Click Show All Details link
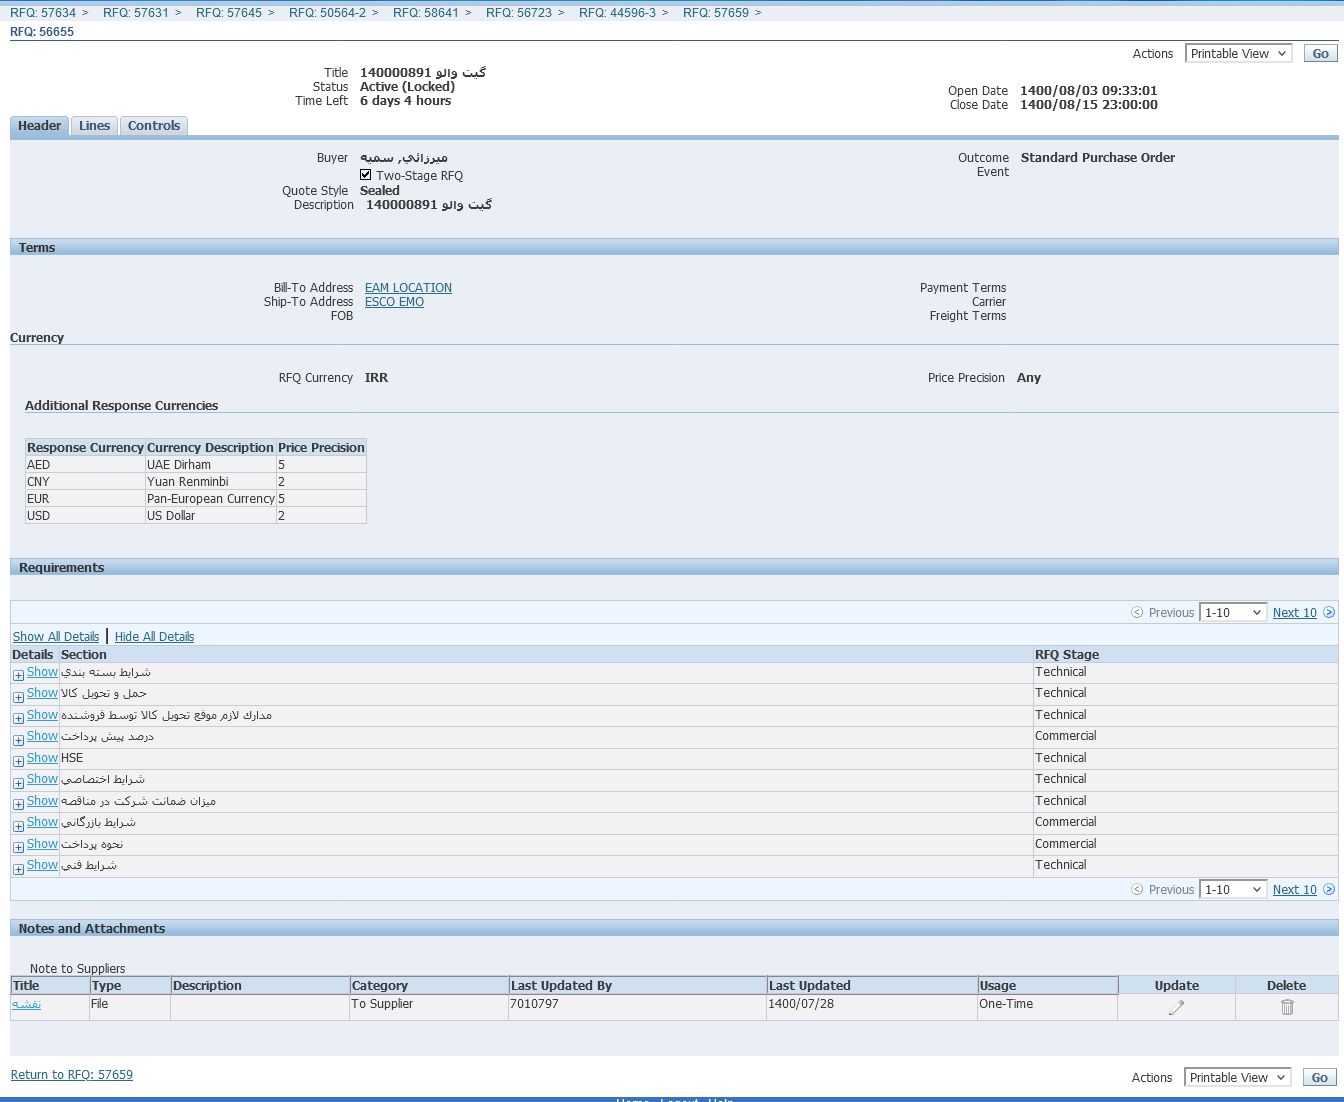1344x1102 pixels. (x=56, y=637)
